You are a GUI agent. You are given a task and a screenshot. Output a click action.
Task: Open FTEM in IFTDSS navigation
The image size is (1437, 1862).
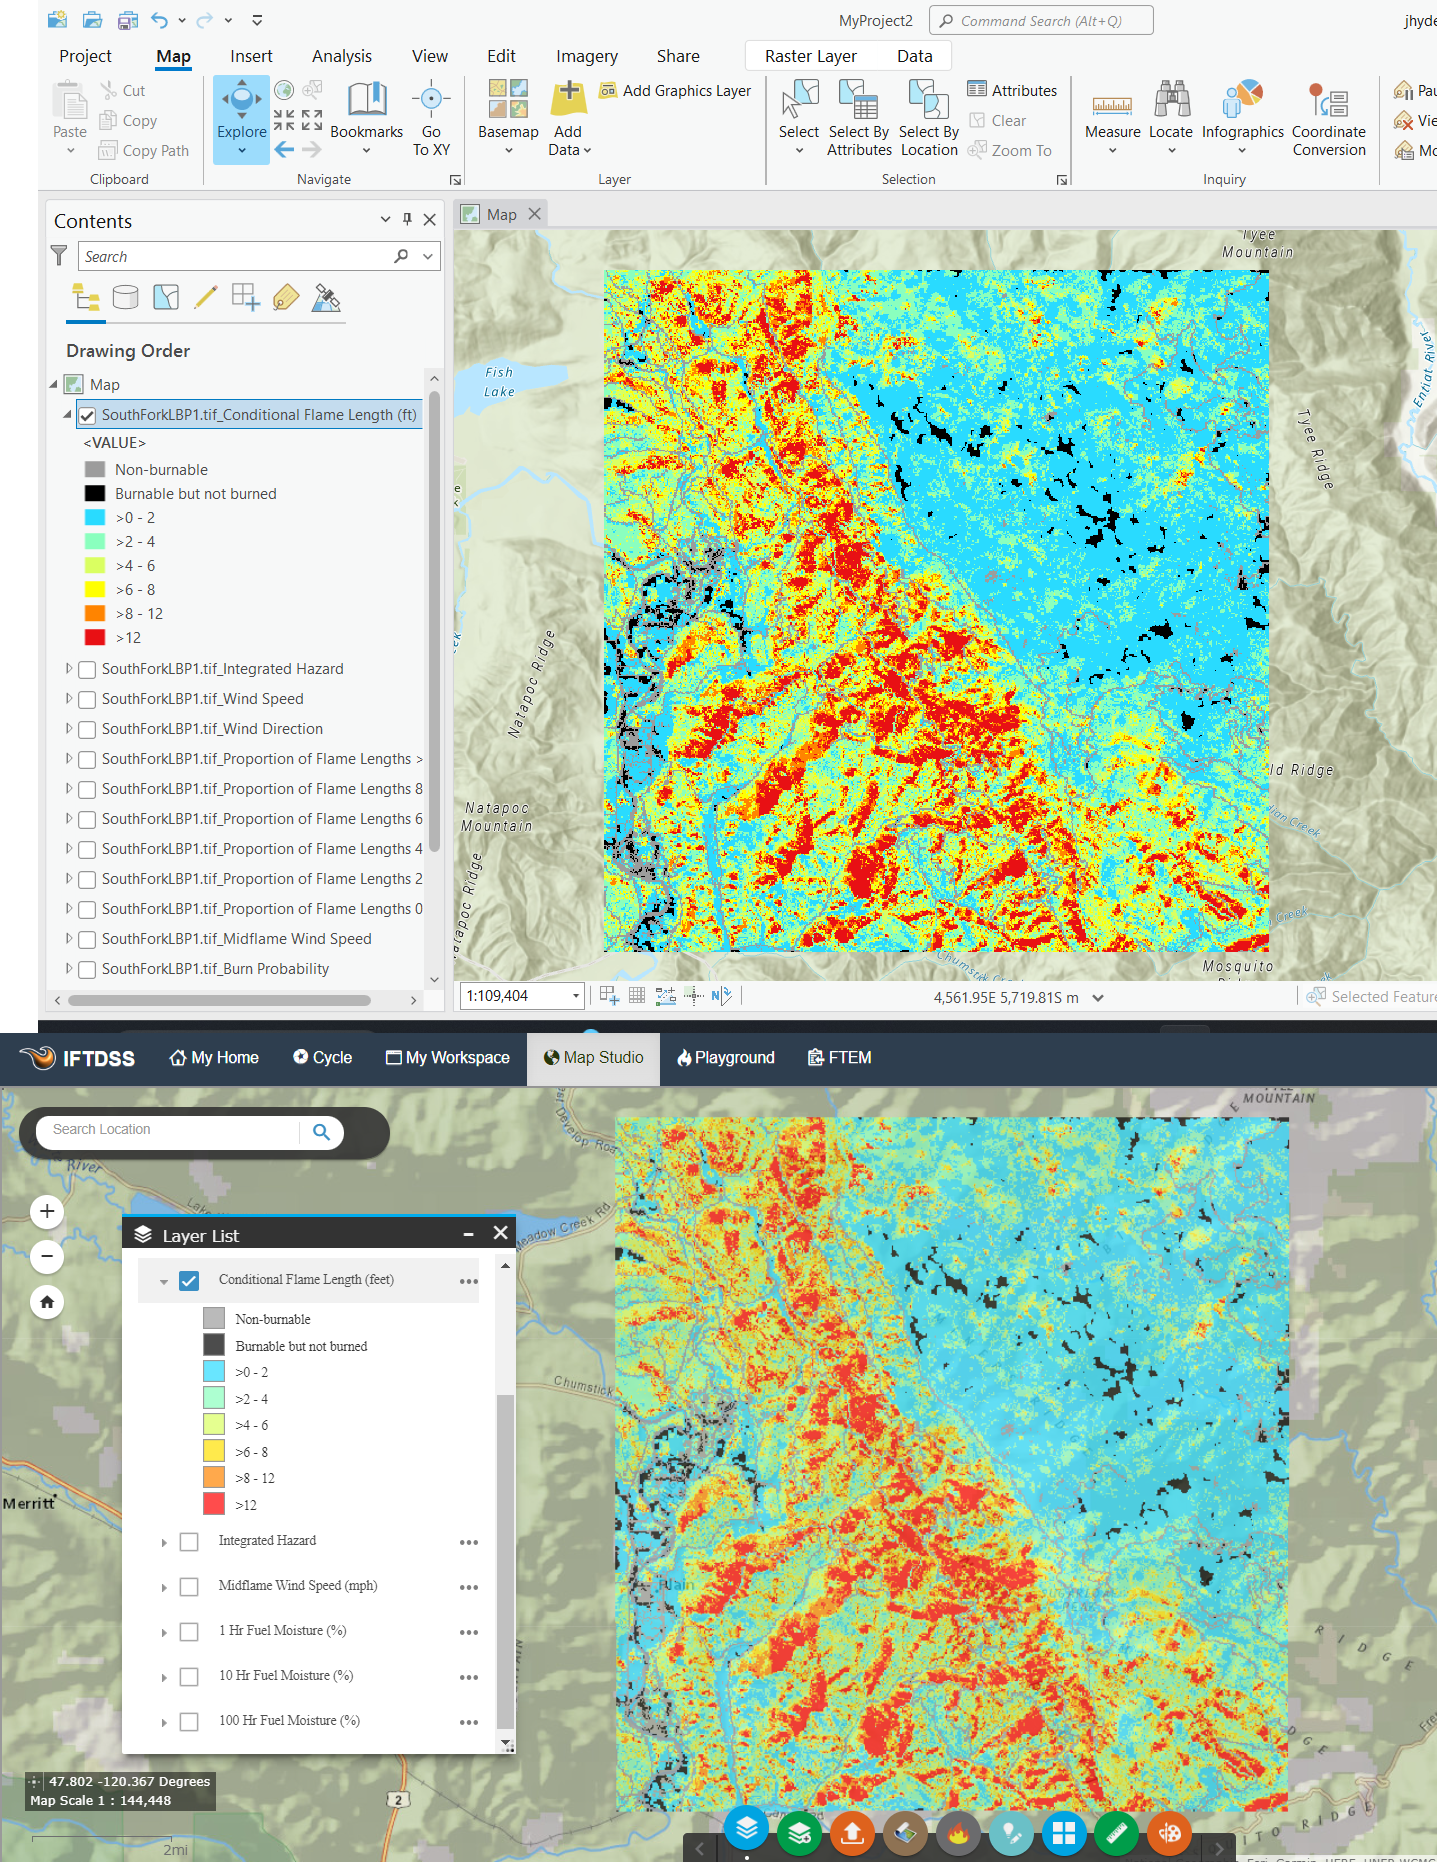(840, 1058)
